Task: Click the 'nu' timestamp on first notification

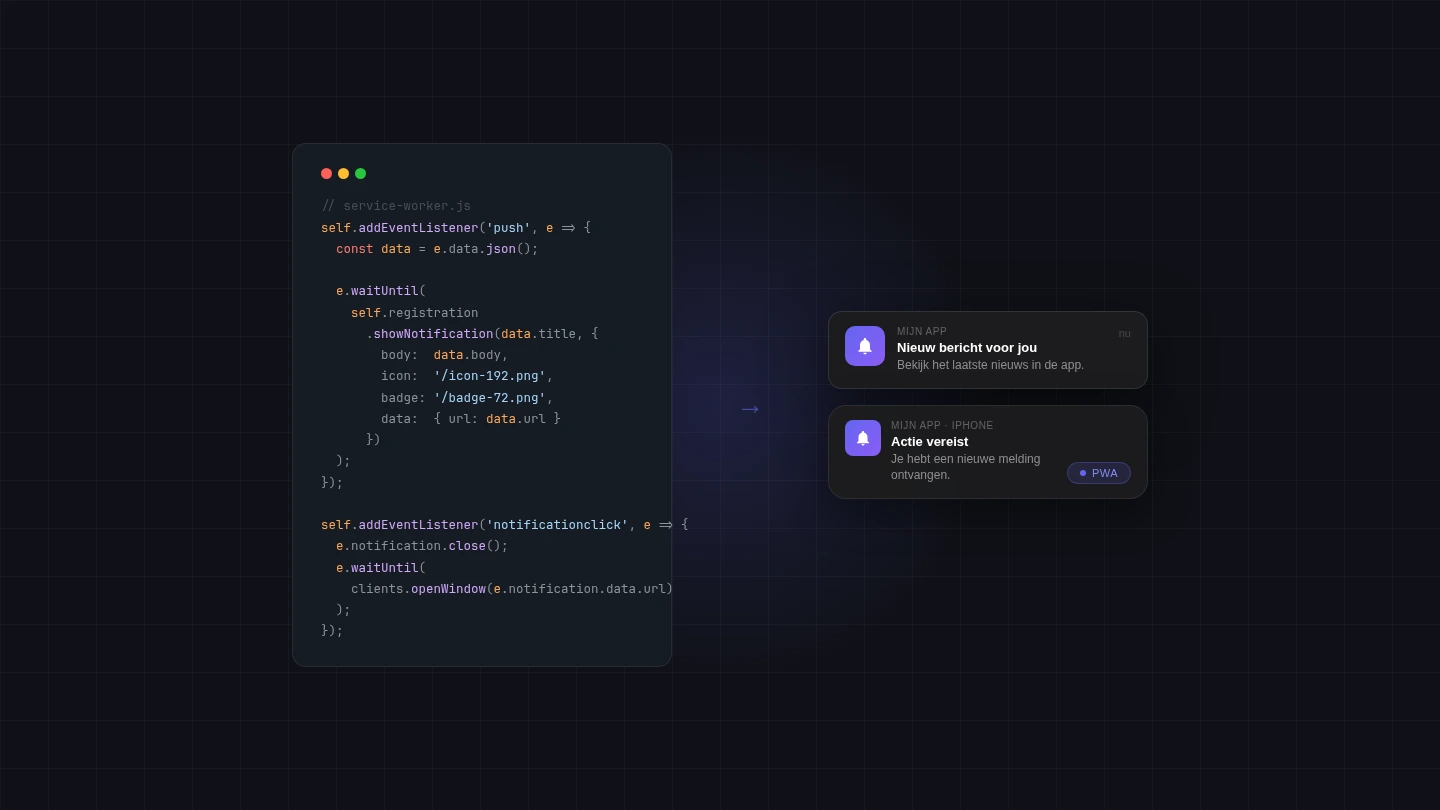Action: (x=1125, y=334)
